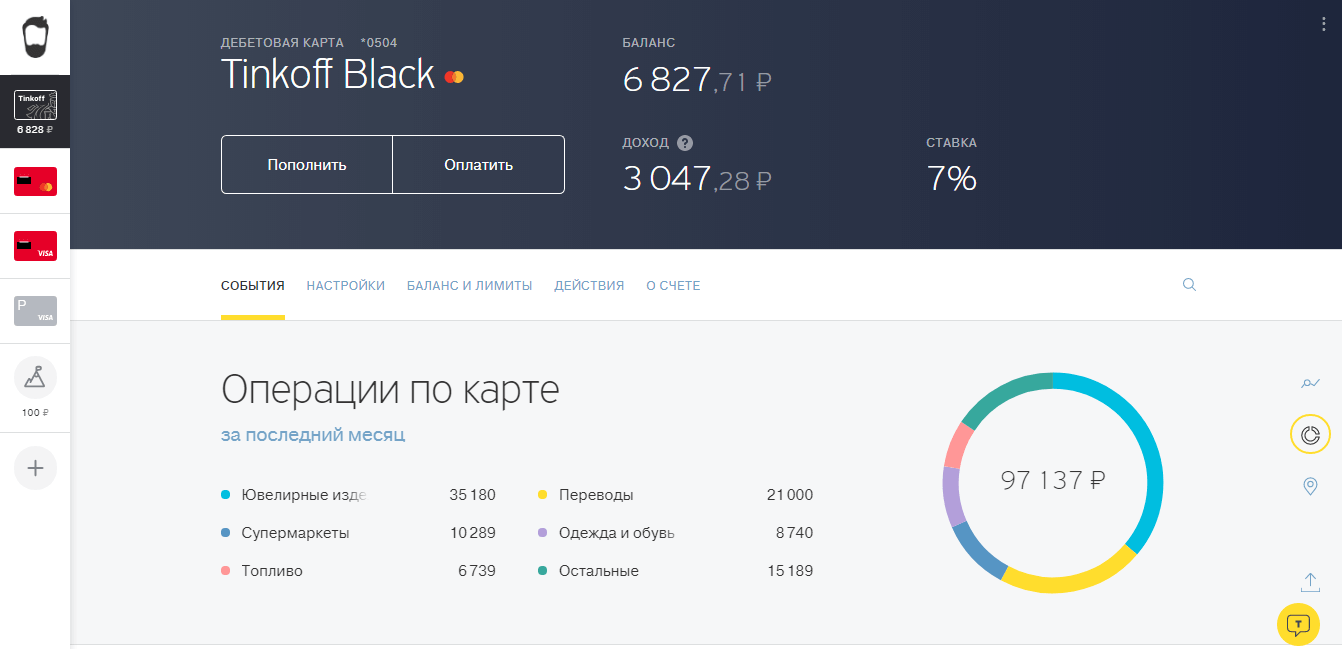Switch to donut chart view

[x=1310, y=434]
